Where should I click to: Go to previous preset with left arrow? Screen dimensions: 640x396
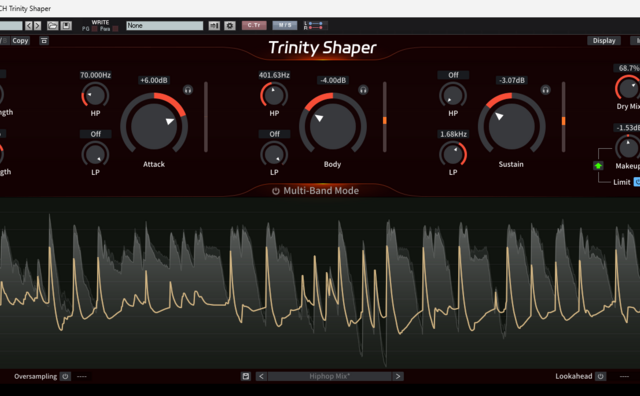click(261, 376)
